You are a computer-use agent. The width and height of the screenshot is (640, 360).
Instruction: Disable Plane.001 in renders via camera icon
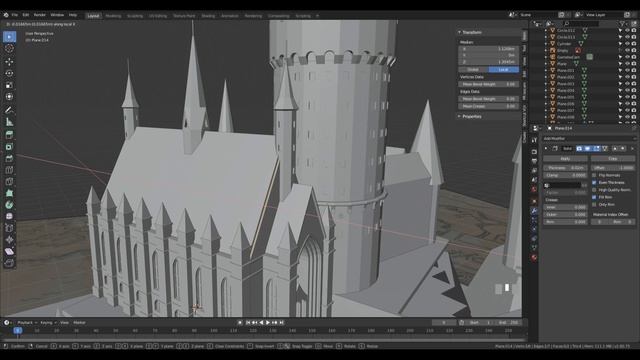tap(633, 70)
